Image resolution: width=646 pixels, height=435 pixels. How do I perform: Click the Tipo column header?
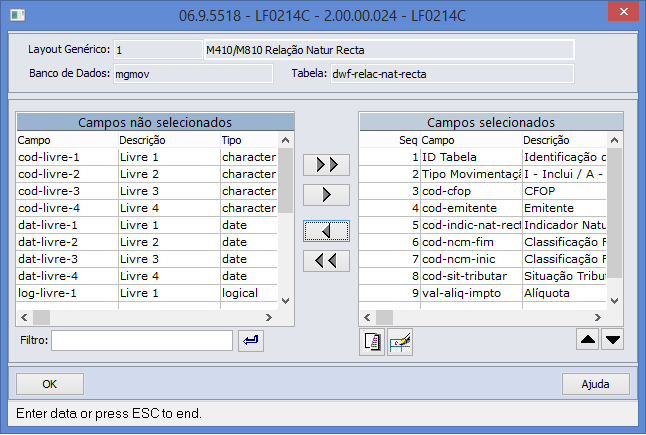point(249,140)
